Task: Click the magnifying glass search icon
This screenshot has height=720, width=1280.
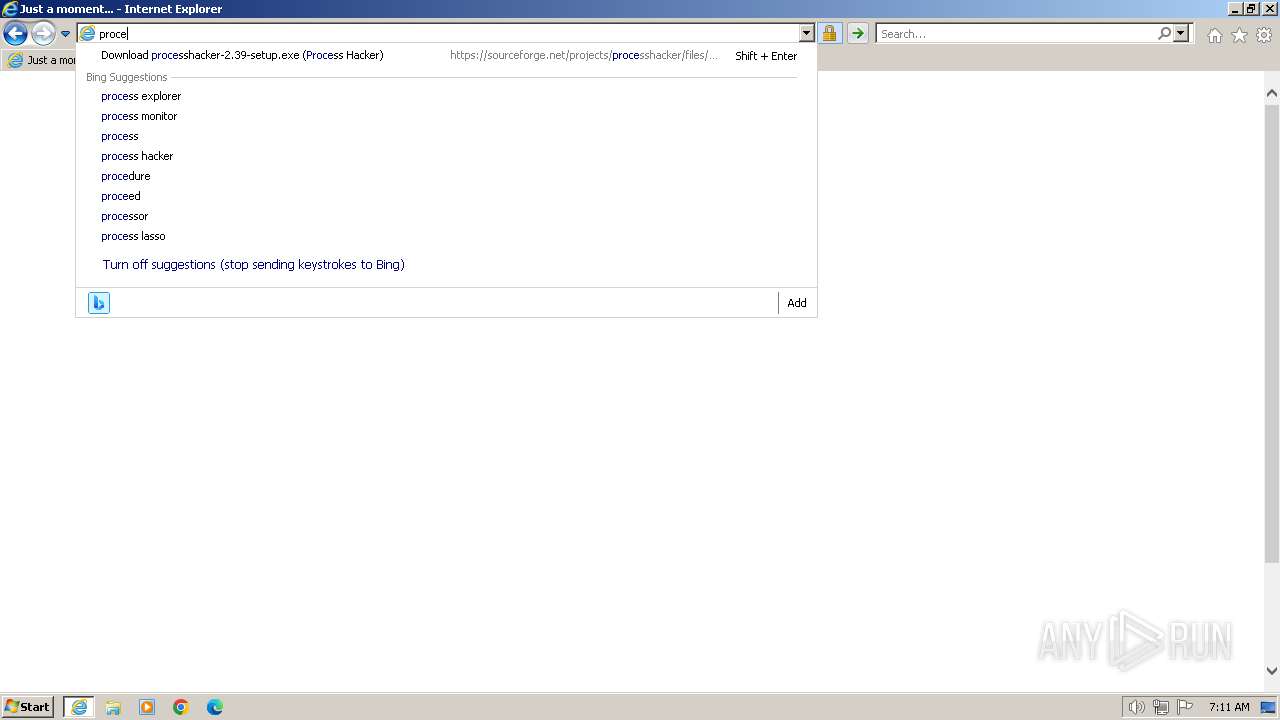Action: tap(1164, 34)
